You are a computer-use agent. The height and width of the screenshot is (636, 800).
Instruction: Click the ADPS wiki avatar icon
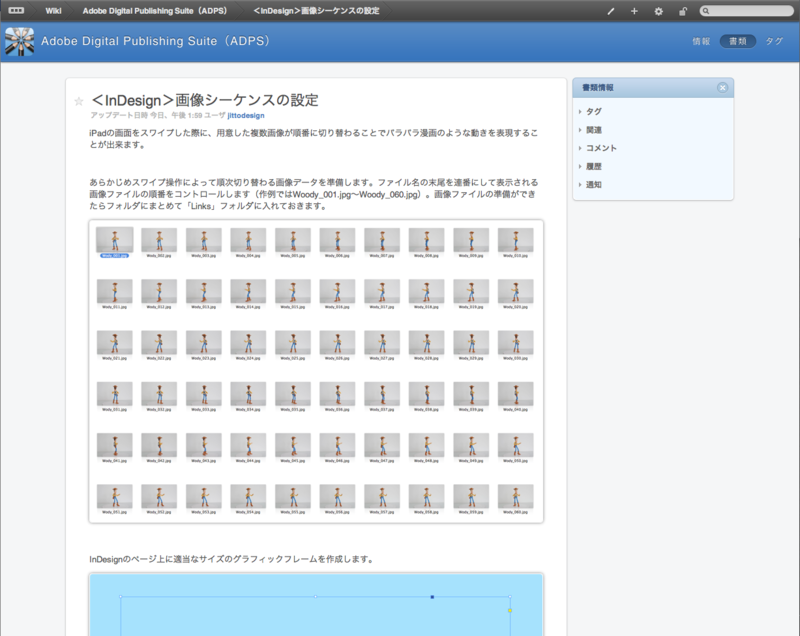[19, 41]
